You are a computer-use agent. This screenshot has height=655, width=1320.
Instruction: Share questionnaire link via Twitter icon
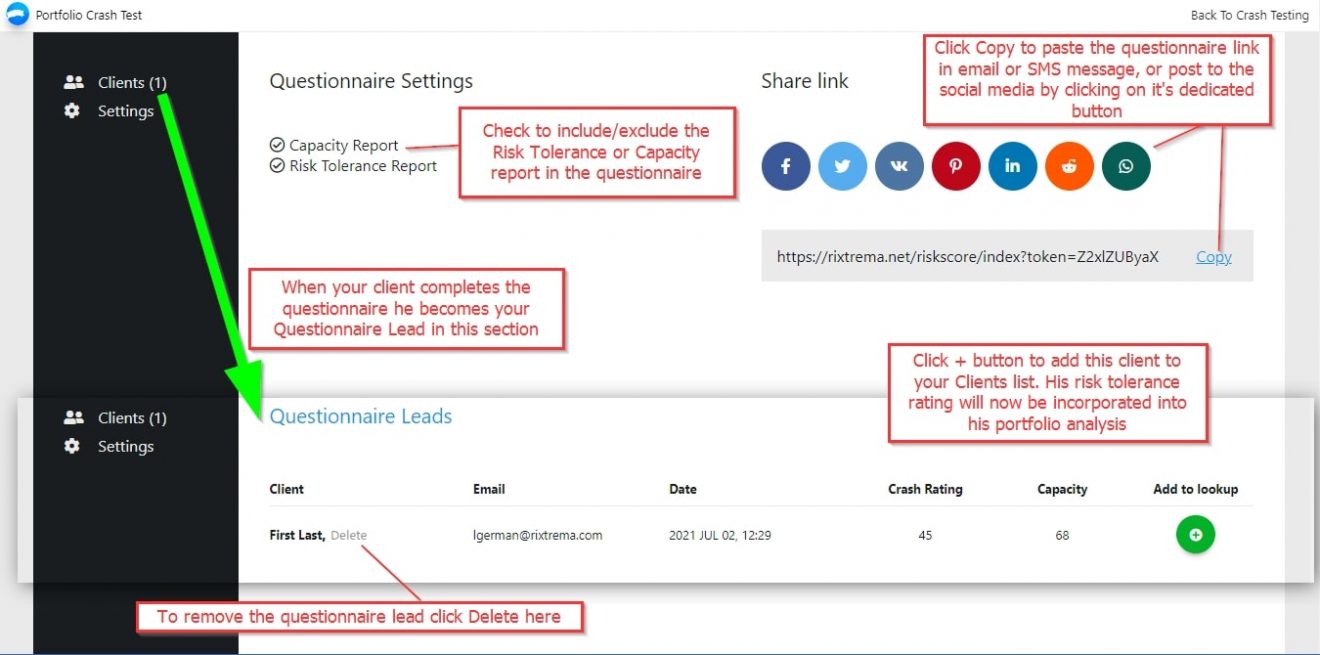842,166
